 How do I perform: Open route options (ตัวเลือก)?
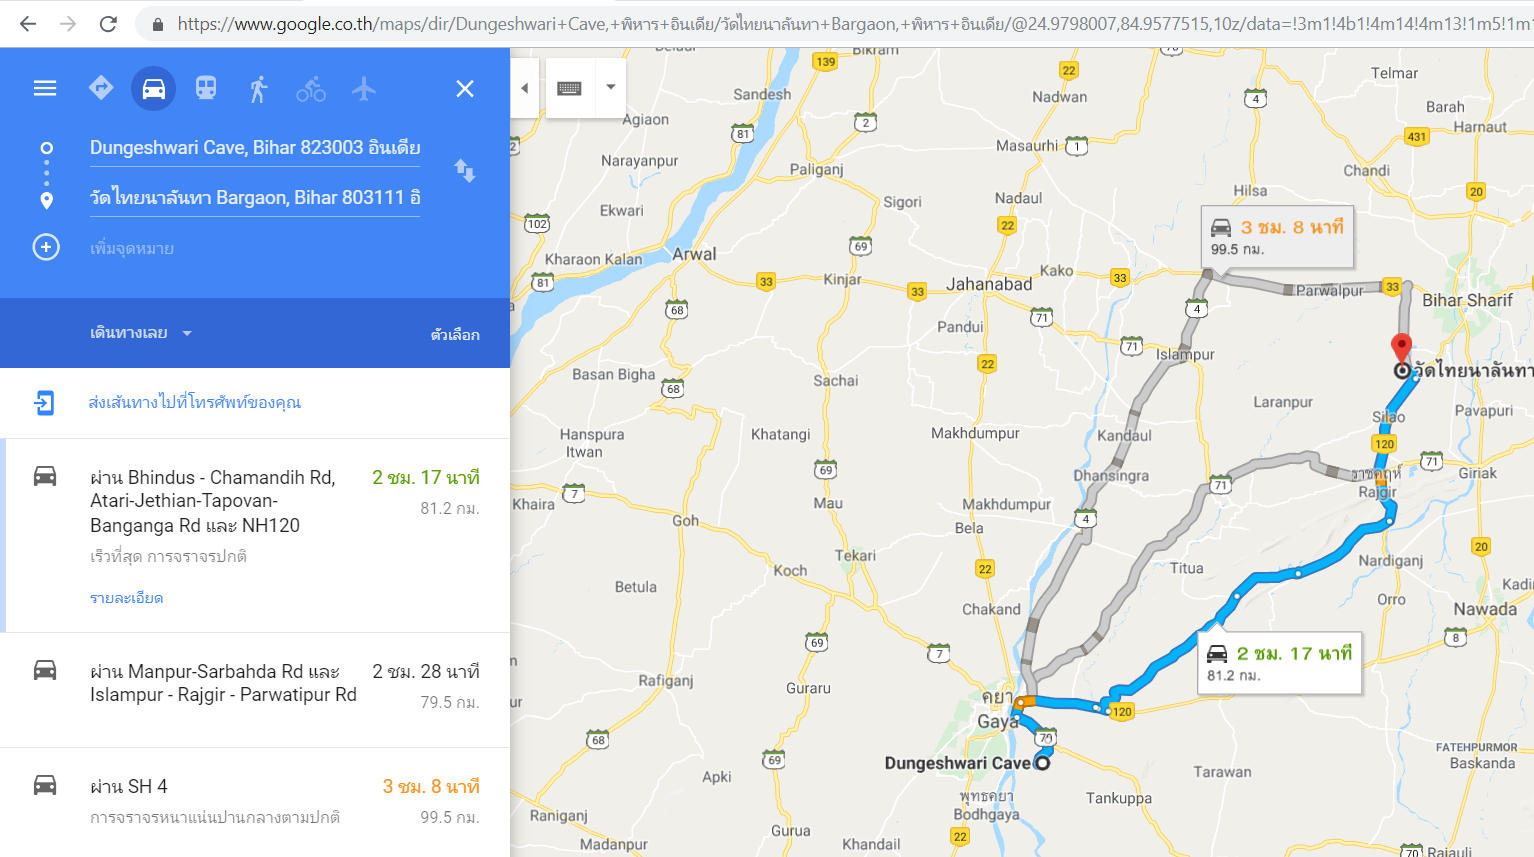click(455, 334)
